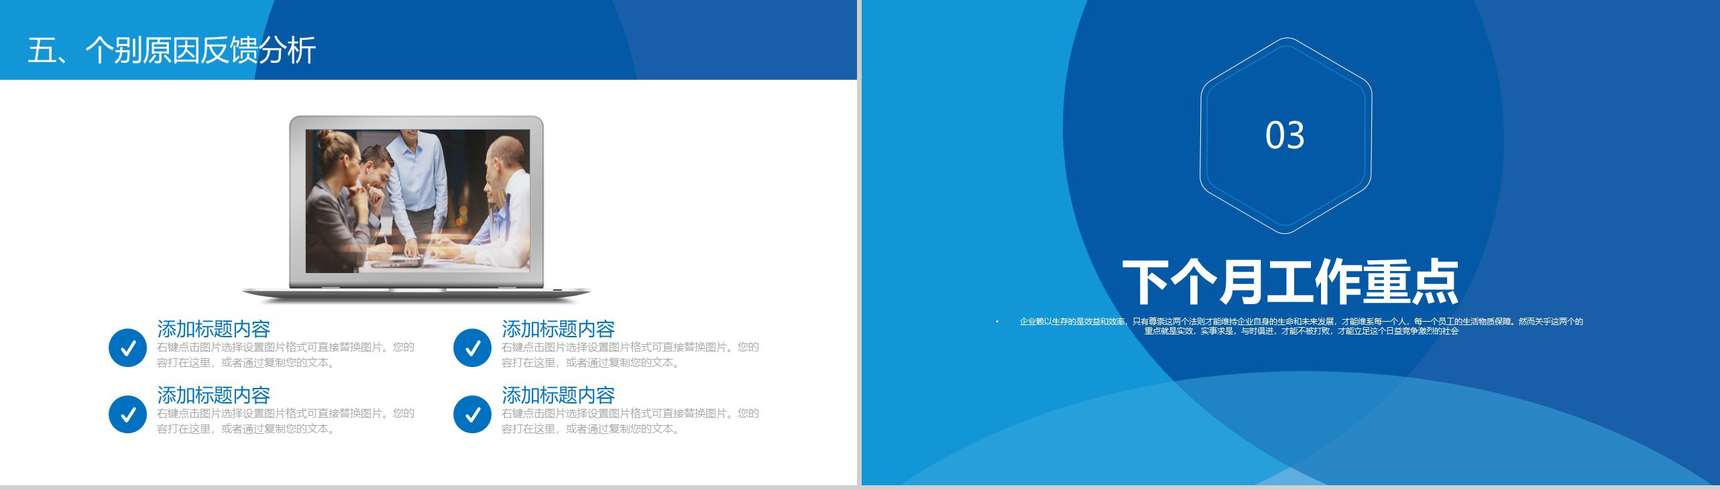Screen dimensions: 1720x490
Task: Click the top-right blue checkmark icon
Action: coord(472,348)
